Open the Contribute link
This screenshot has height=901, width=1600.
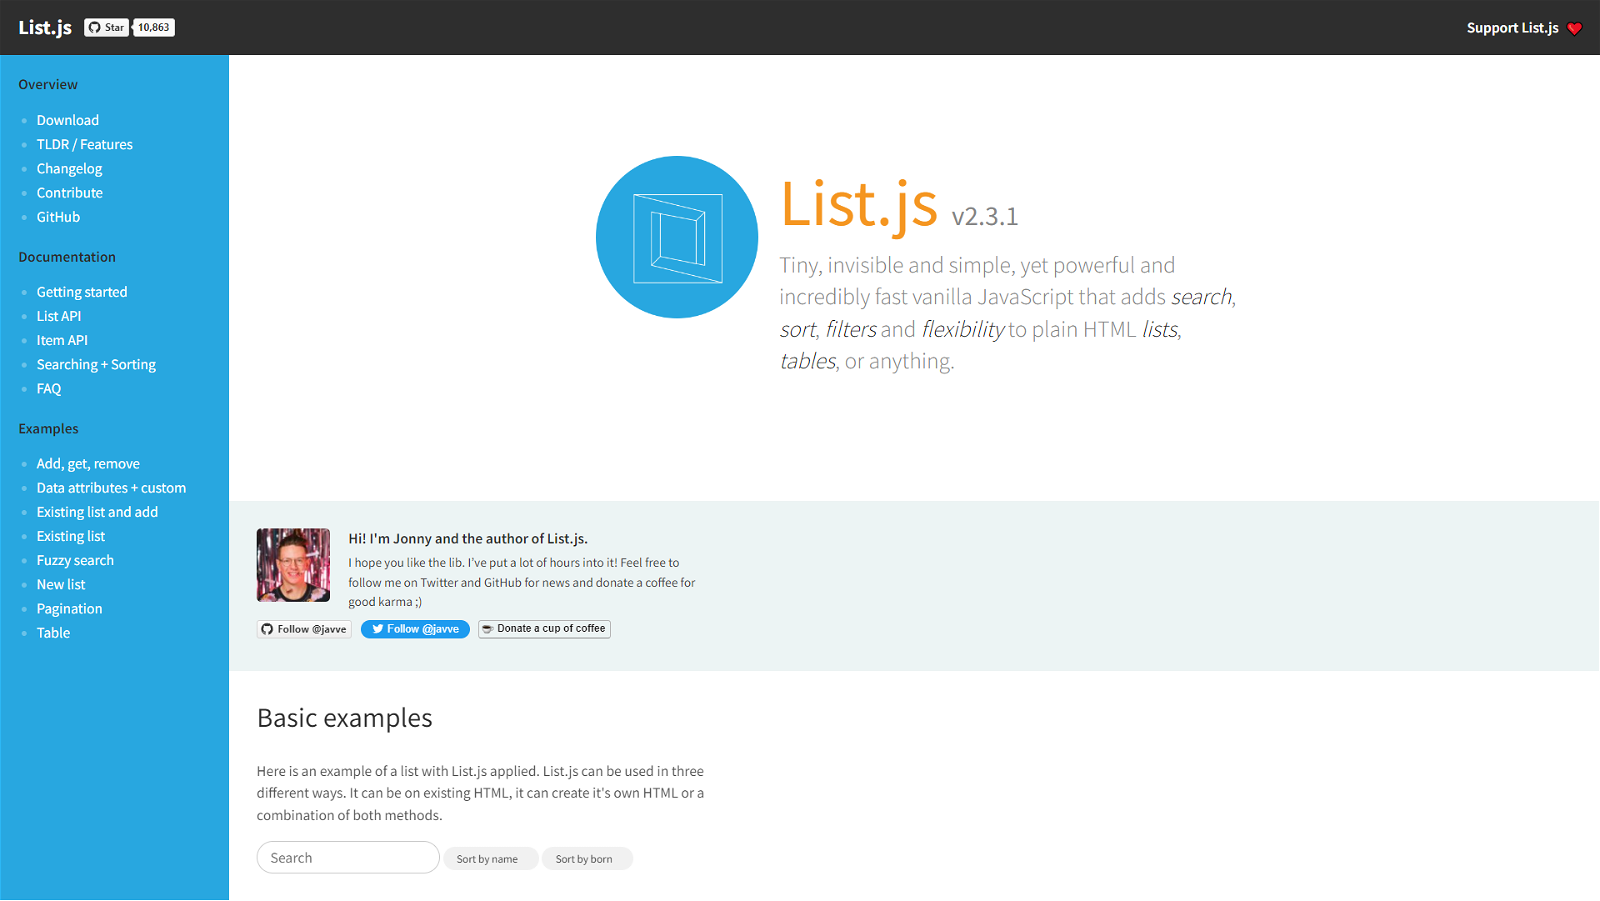point(70,193)
